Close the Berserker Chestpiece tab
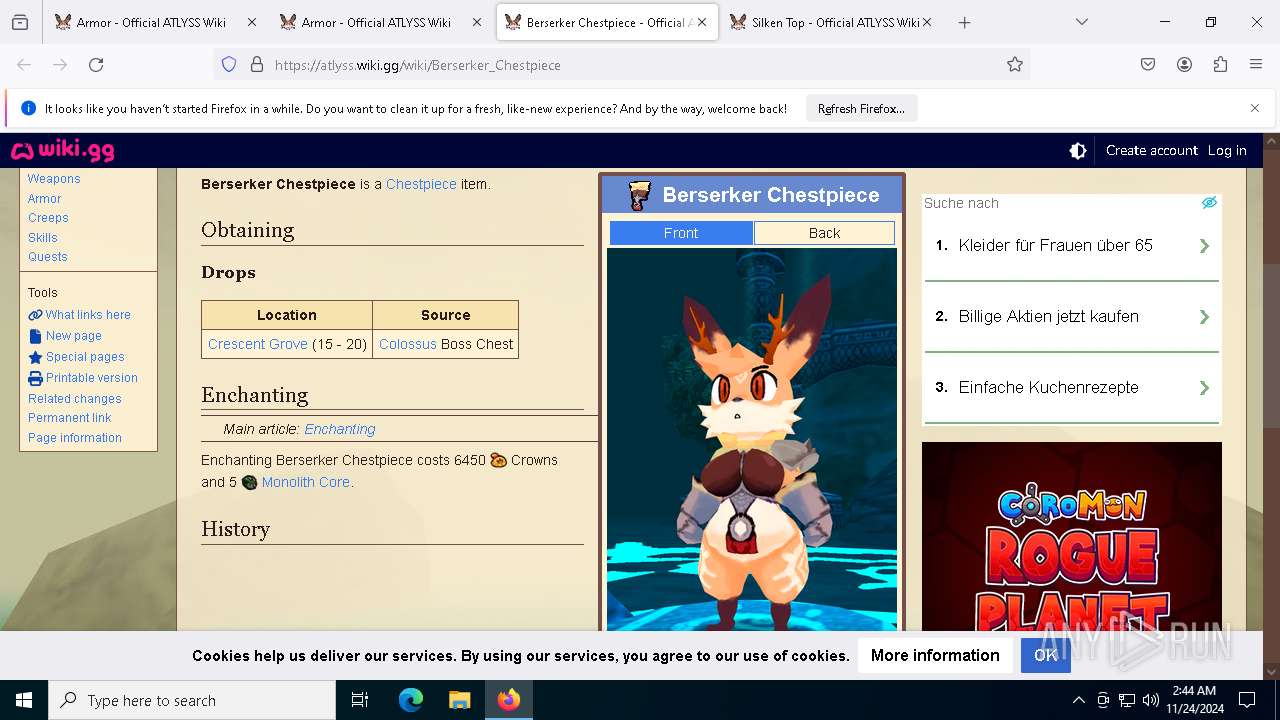The width and height of the screenshot is (1280, 720). (703, 22)
